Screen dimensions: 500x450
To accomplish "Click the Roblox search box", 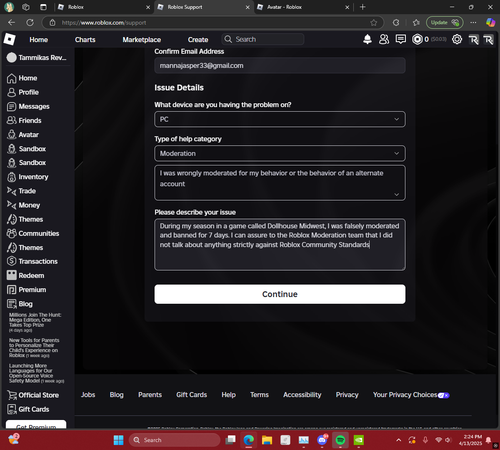I will 263,39.
